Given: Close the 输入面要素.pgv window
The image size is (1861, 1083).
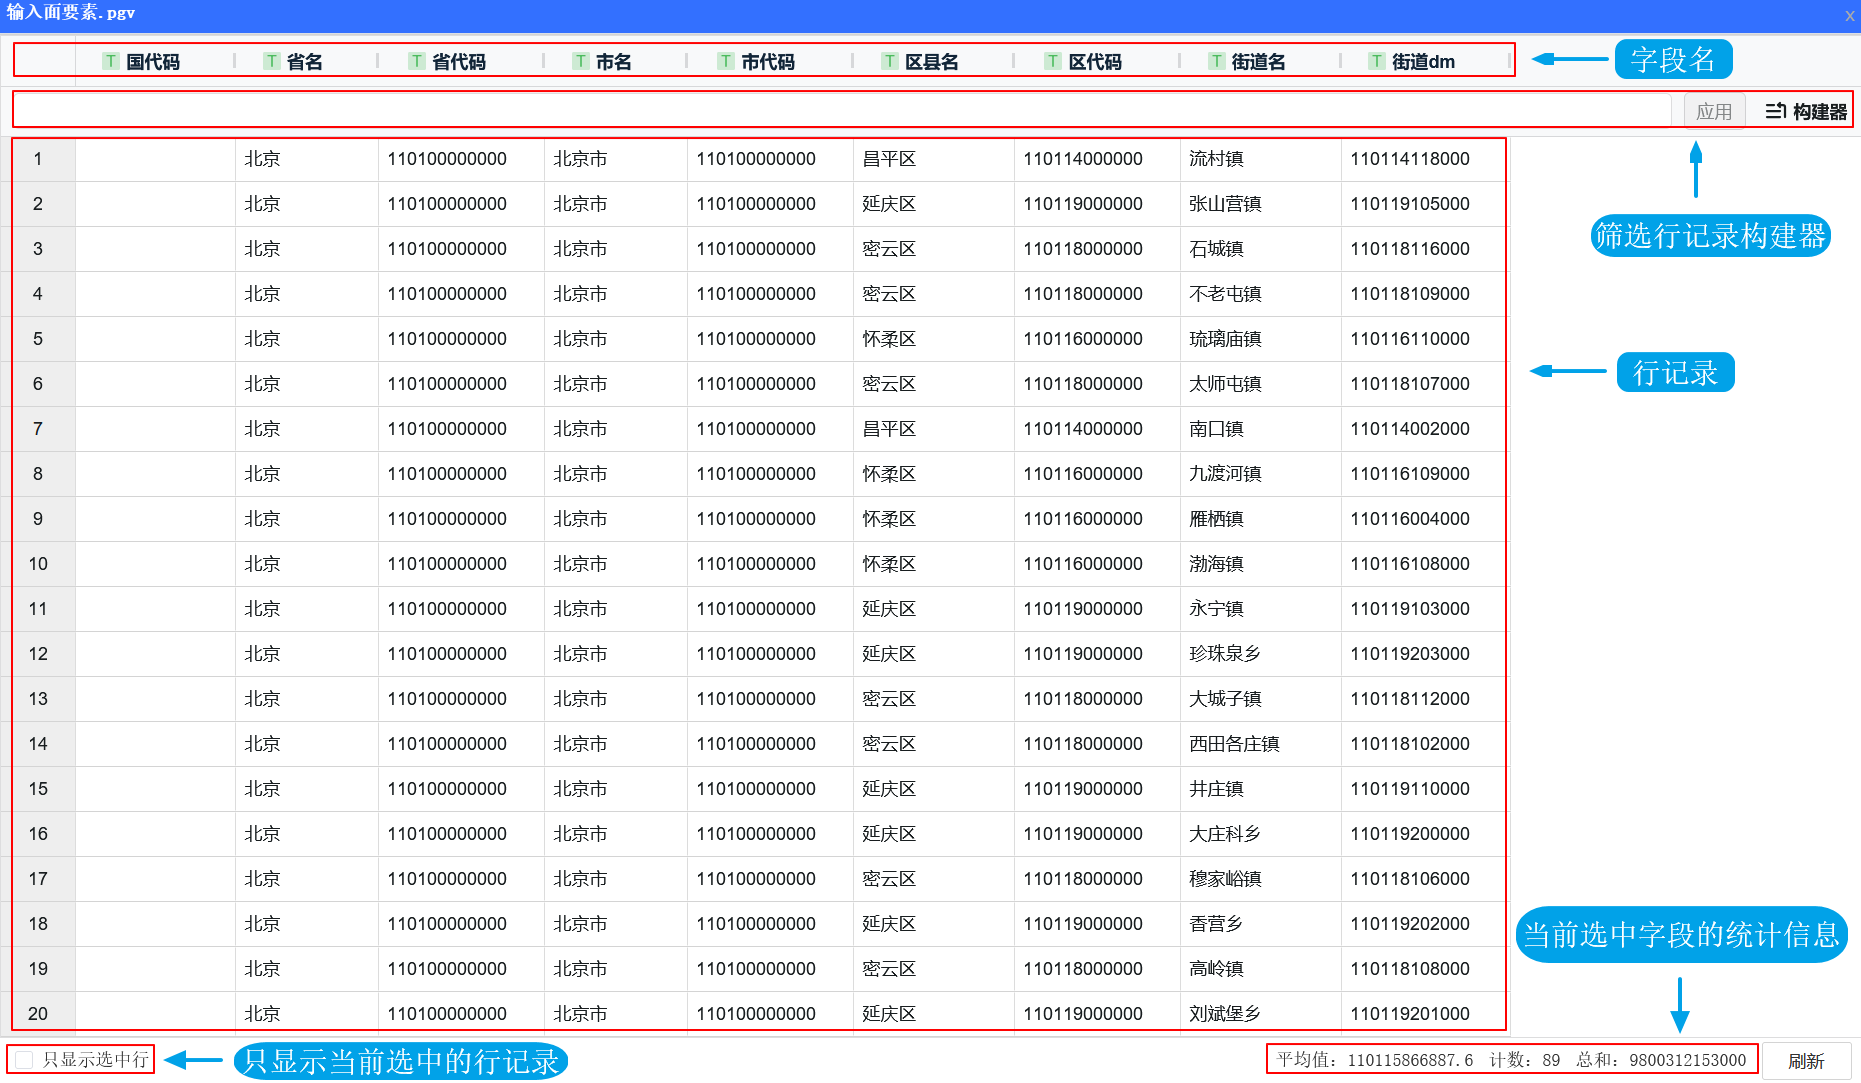Looking at the screenshot, I should point(1849,15).
